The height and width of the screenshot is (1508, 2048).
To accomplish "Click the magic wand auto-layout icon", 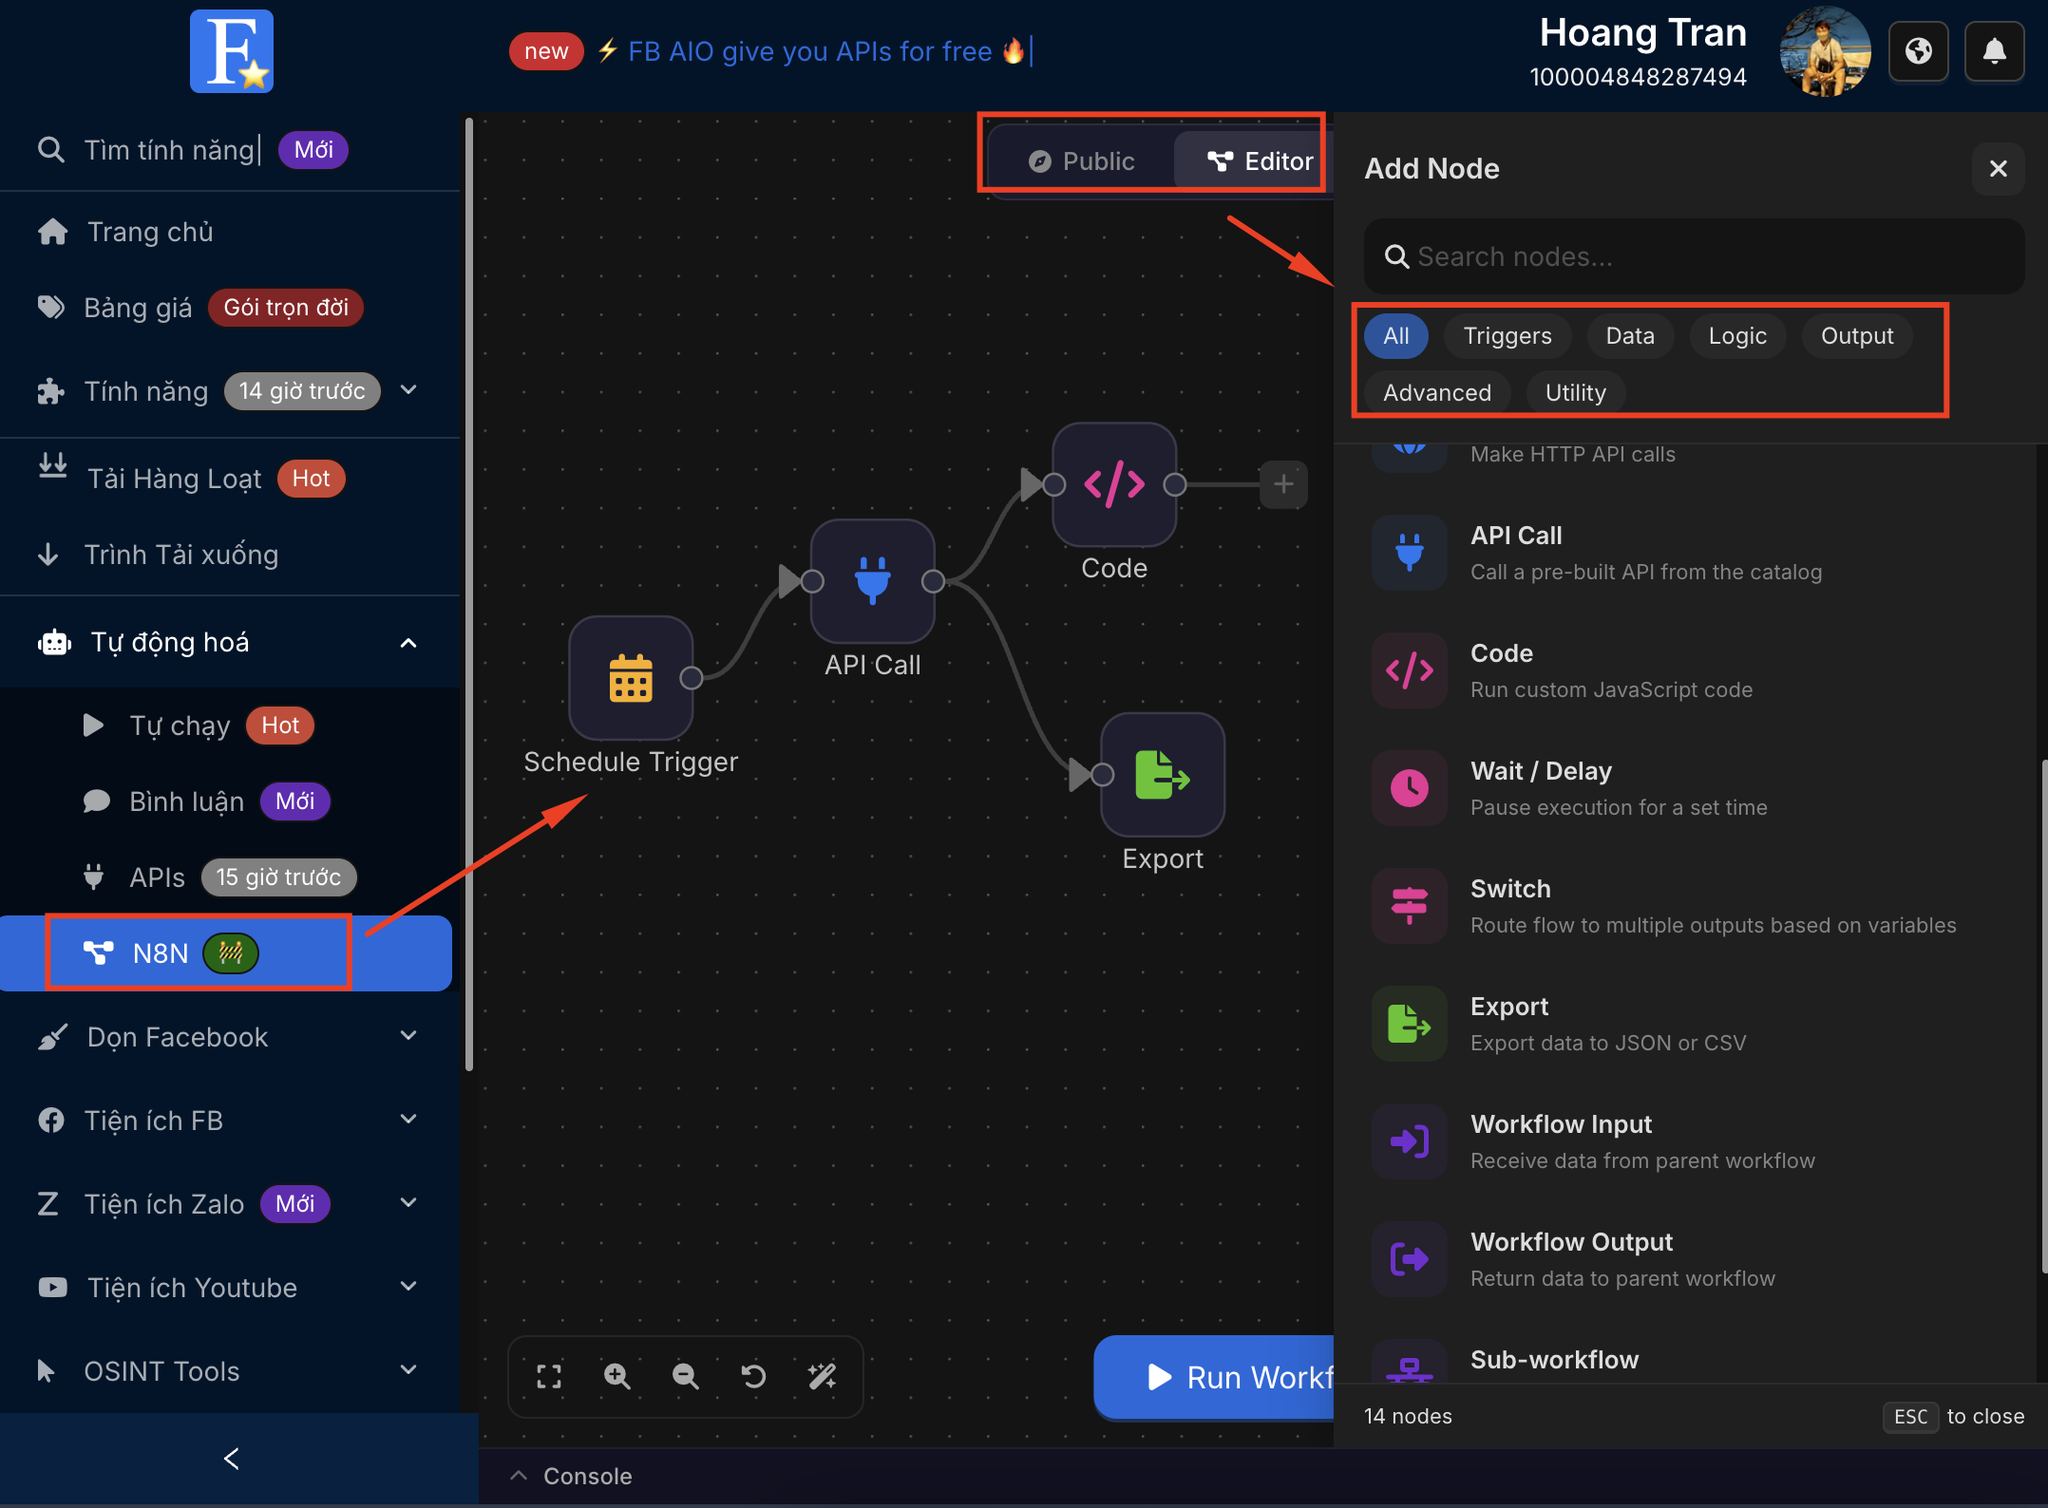I will click(x=822, y=1377).
